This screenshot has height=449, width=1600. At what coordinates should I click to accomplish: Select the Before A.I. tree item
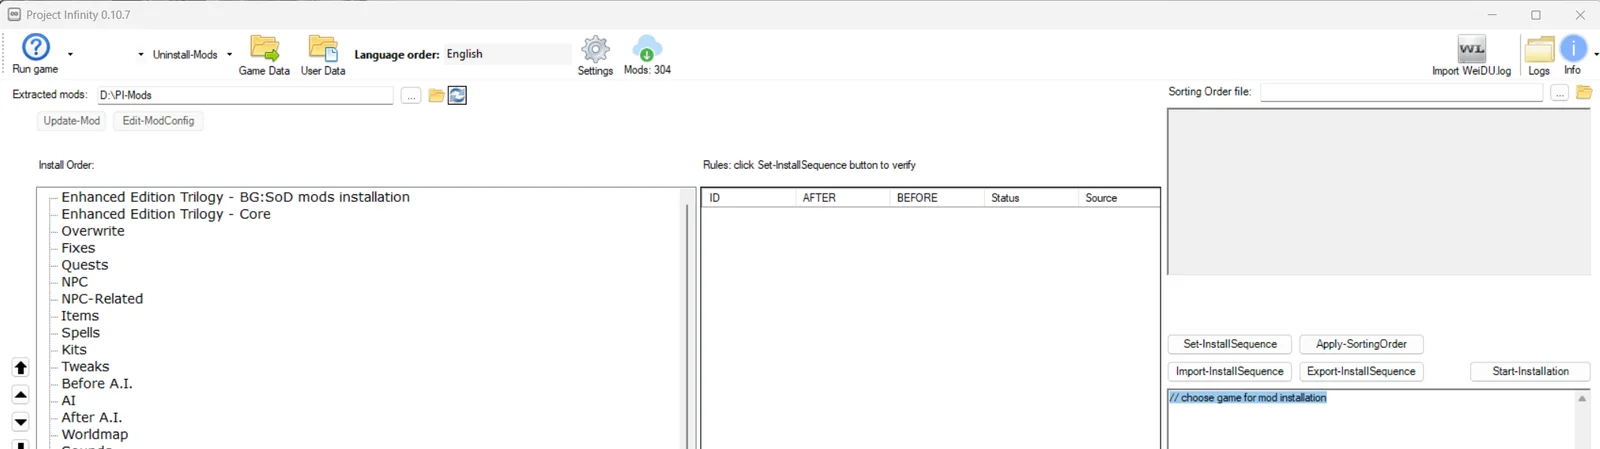pyautogui.click(x=97, y=384)
